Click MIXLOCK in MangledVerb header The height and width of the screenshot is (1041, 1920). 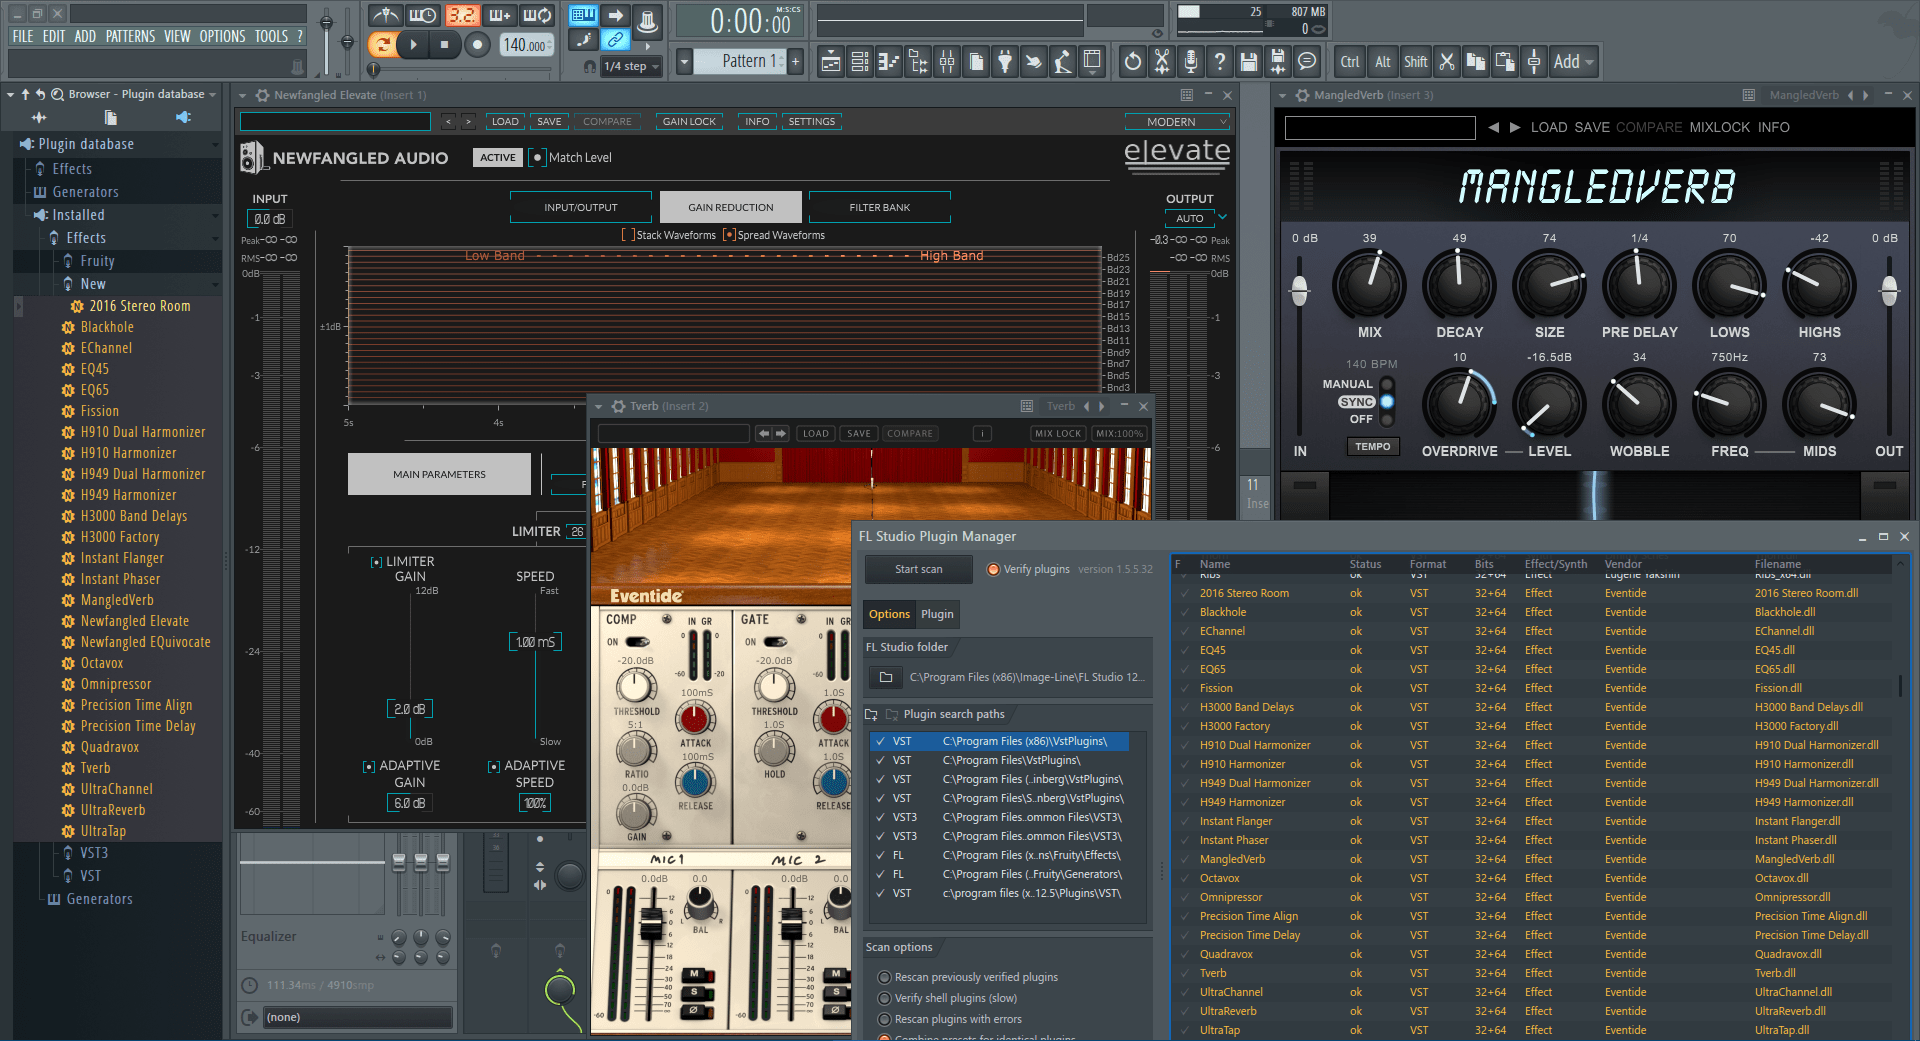(1719, 127)
